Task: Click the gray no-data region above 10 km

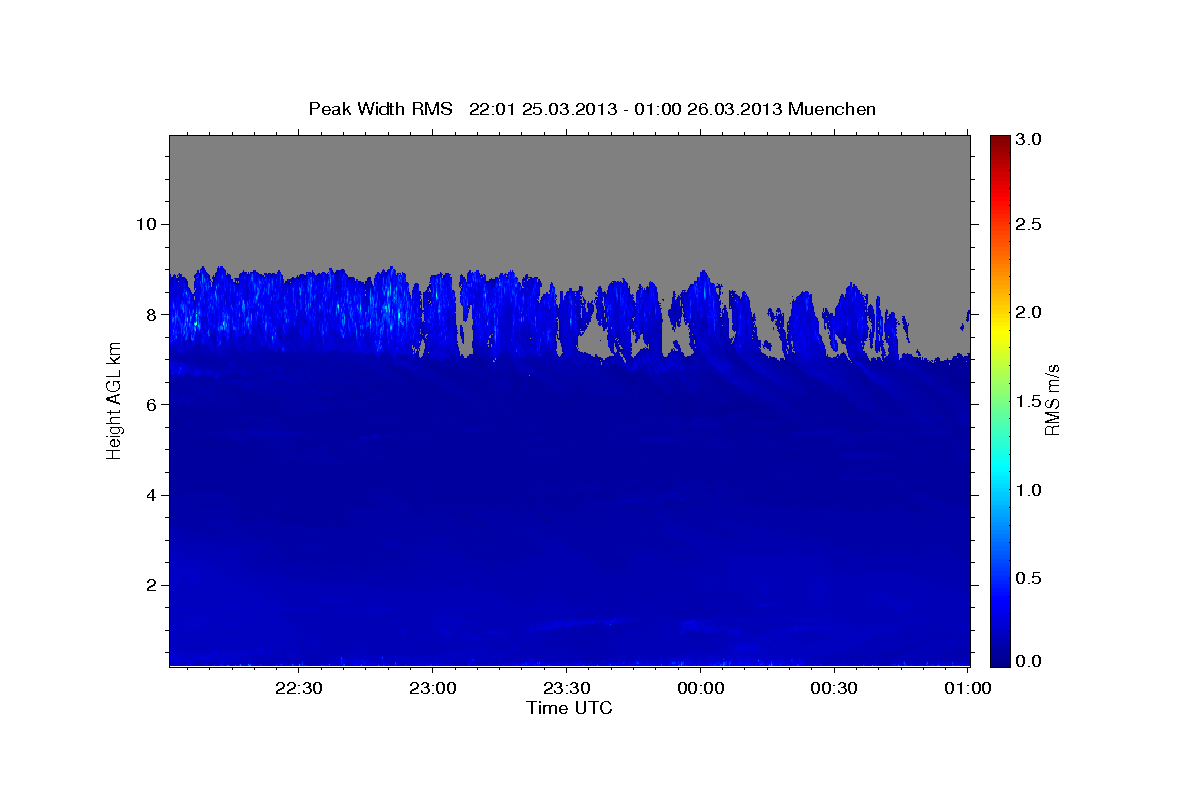Action: [x=569, y=180]
